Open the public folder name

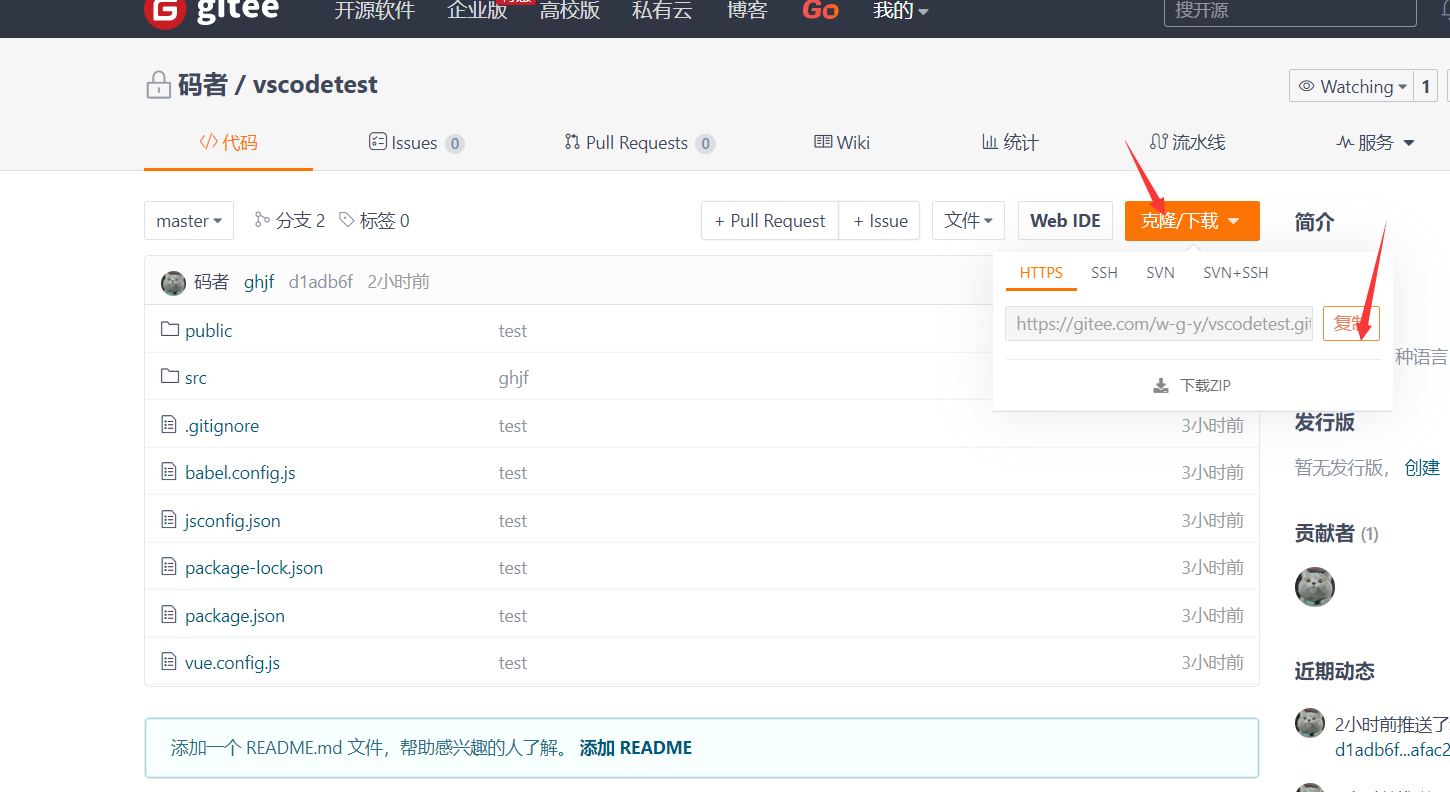point(209,330)
